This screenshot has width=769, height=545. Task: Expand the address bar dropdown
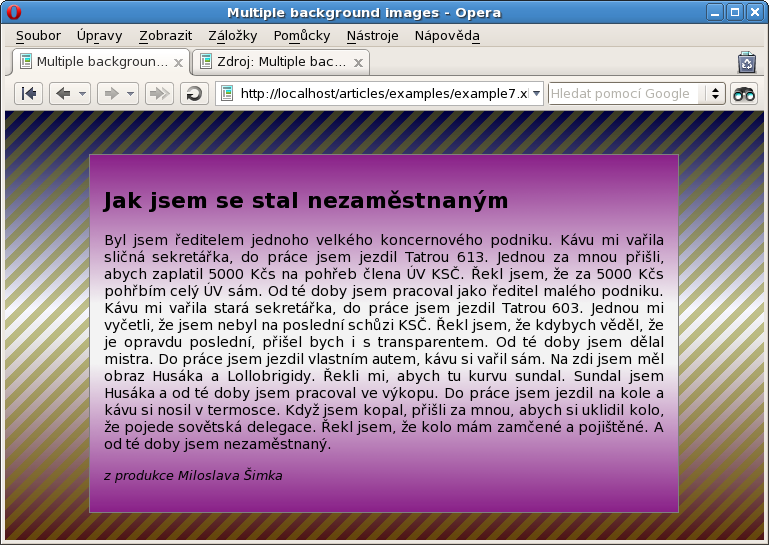537,93
